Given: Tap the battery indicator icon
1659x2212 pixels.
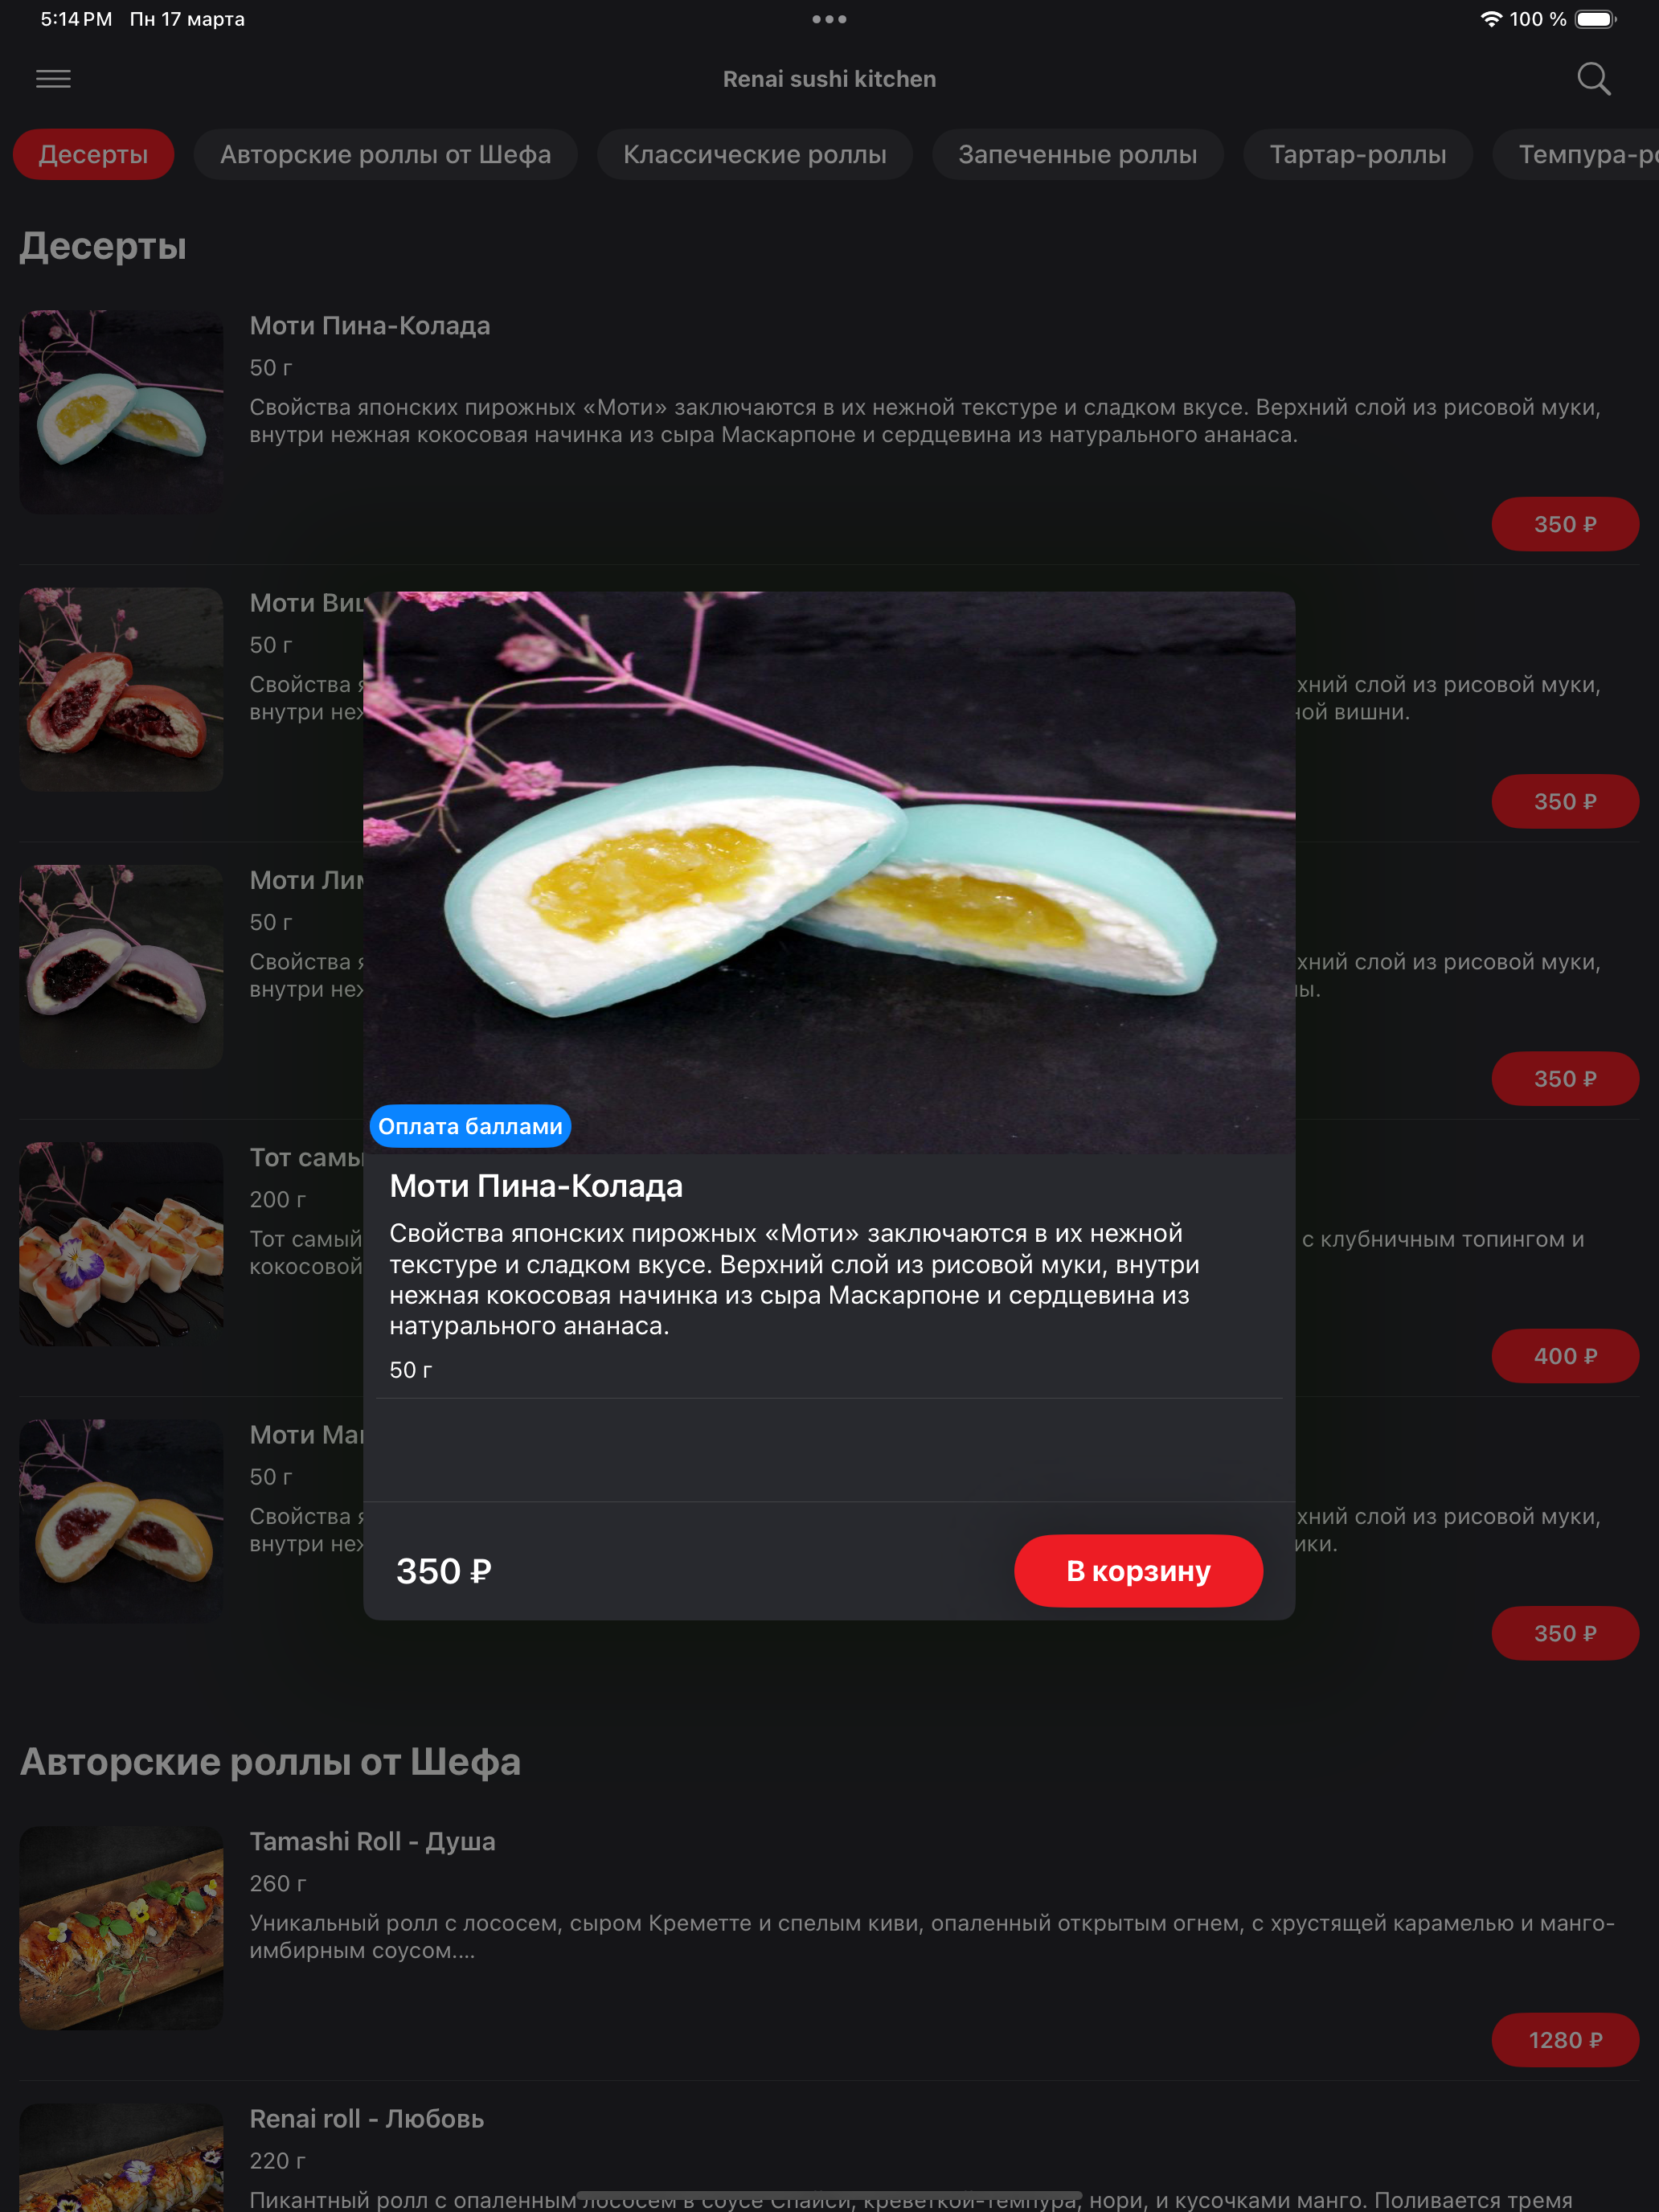Looking at the screenshot, I should pos(1596,19).
